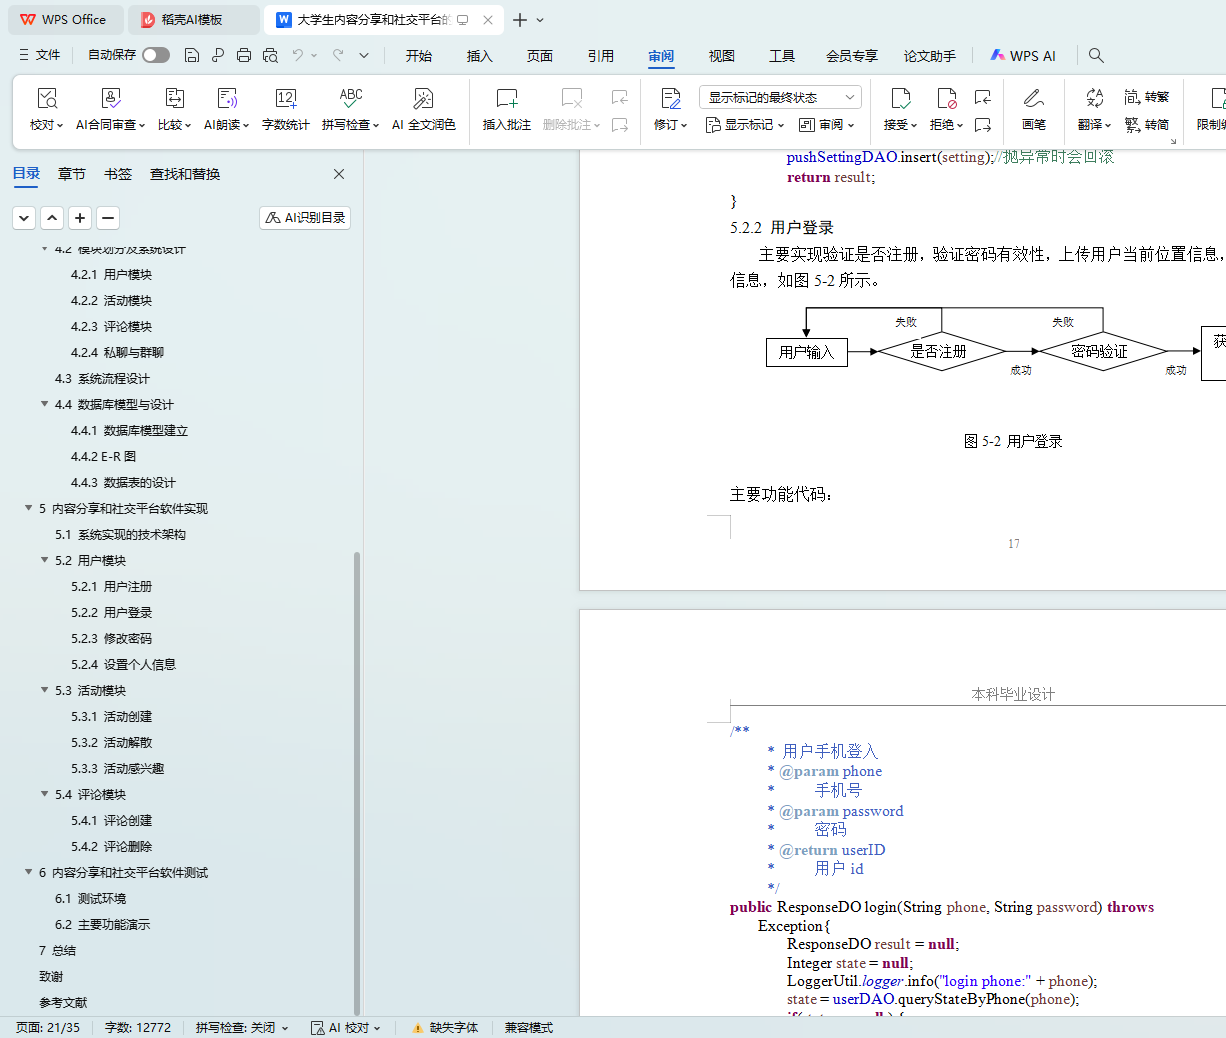Close the navigation pane with X
Viewport: 1226px width, 1038px height.
339,174
